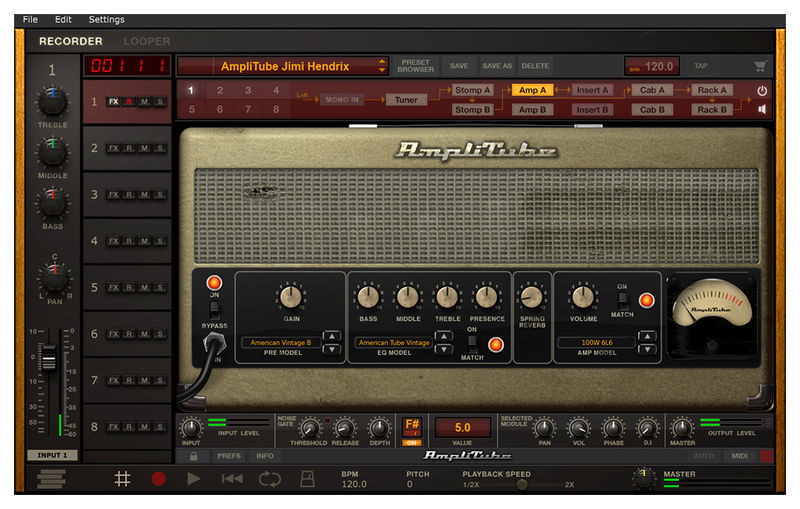Arm record R button on track 5
800x509 pixels.
(x=129, y=288)
